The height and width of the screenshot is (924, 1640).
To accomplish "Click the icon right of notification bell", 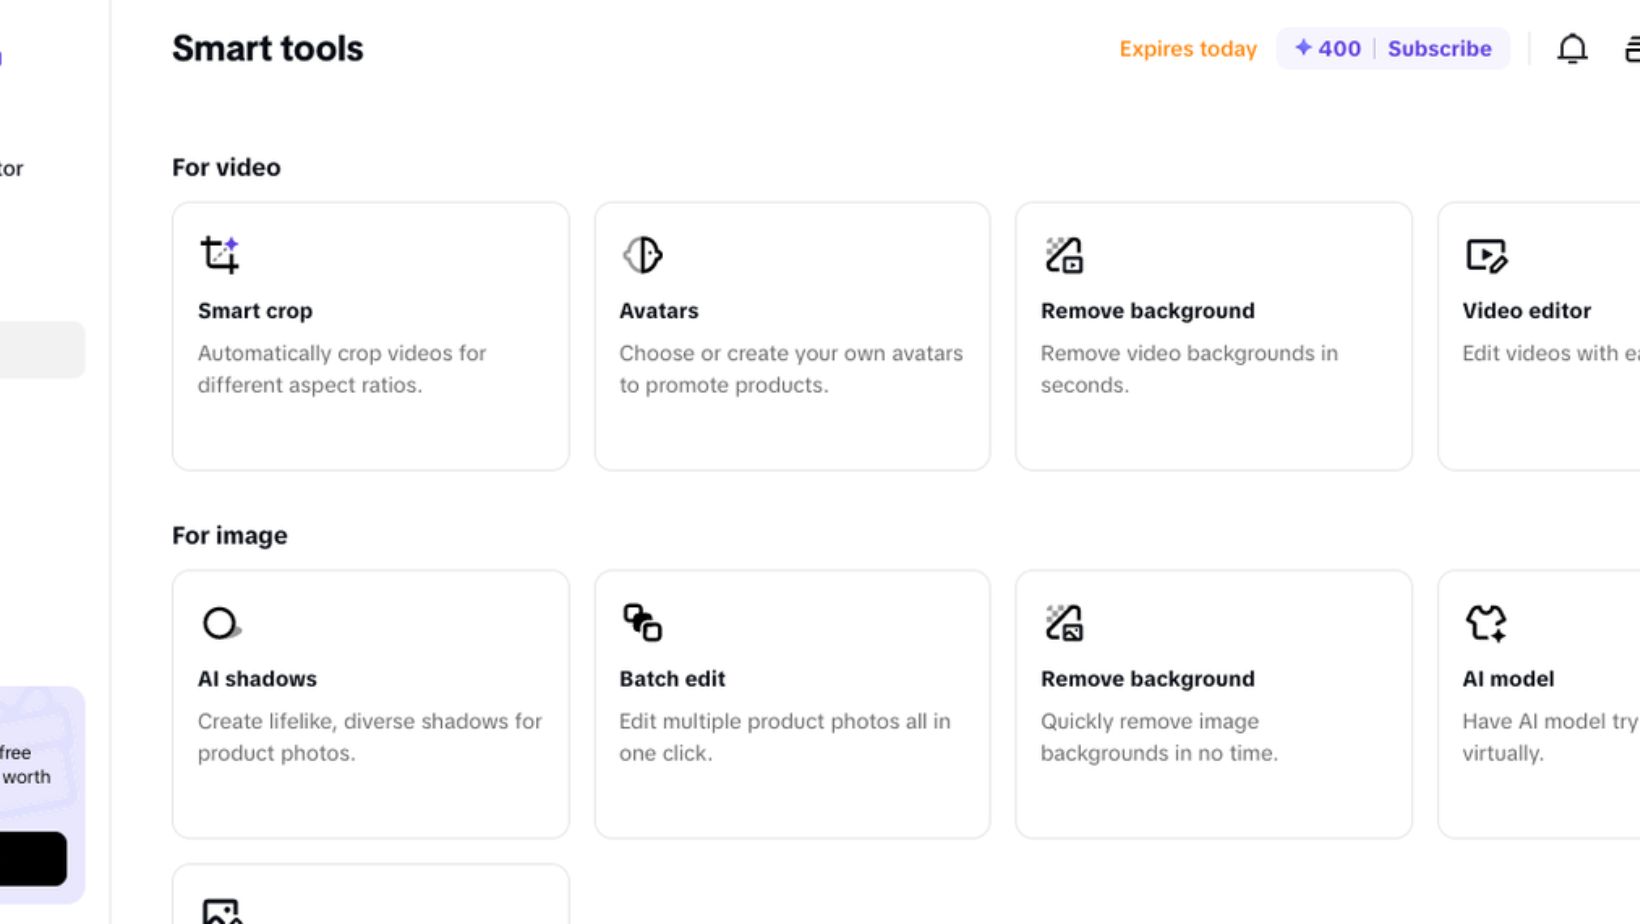I will pyautogui.click(x=1630, y=49).
